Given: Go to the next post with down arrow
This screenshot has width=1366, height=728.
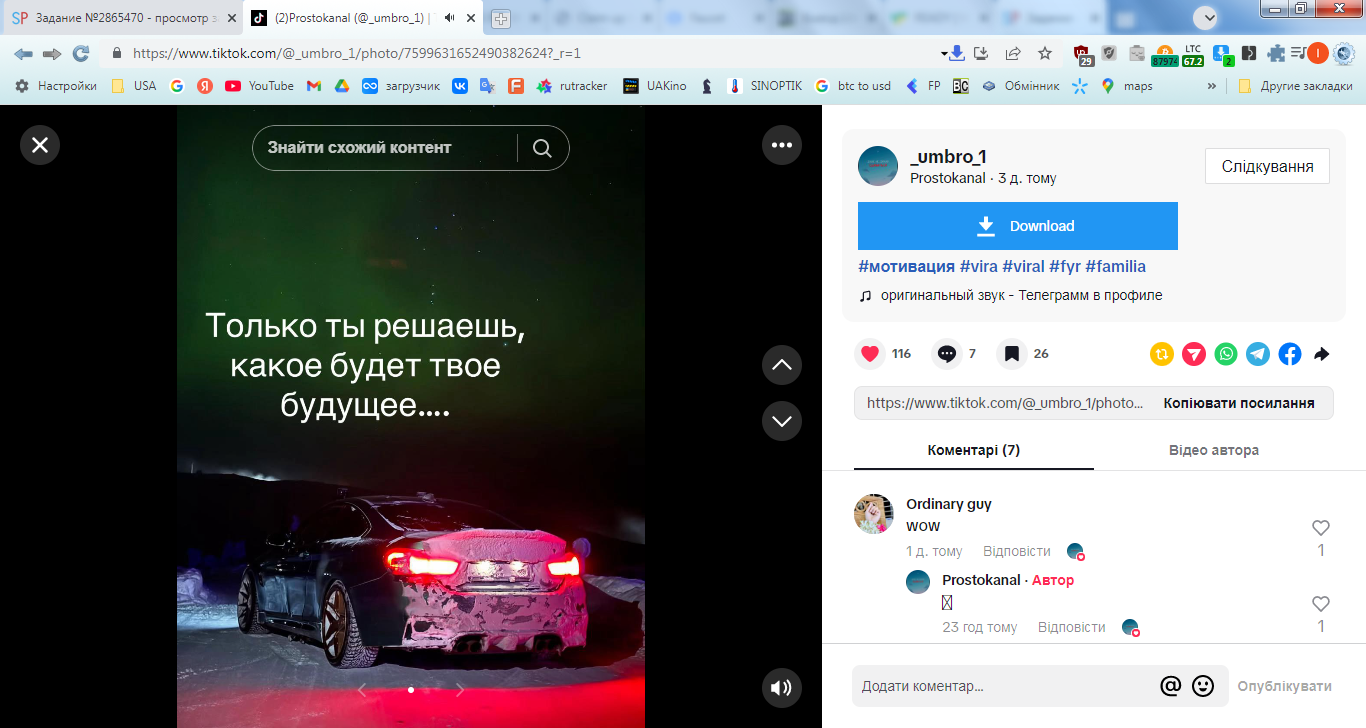Looking at the screenshot, I should tap(782, 420).
